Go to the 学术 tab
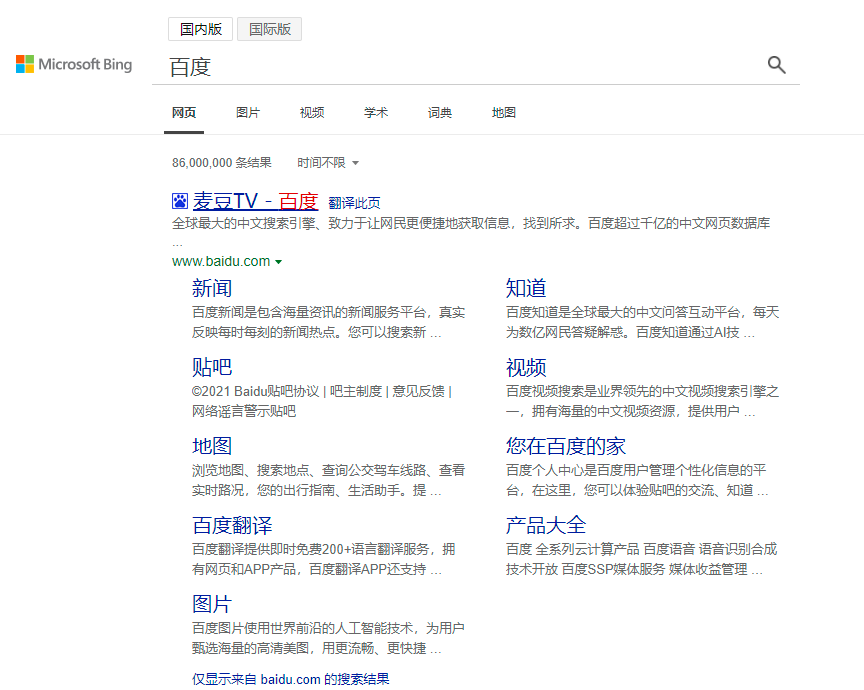The width and height of the screenshot is (864, 690). point(376,113)
